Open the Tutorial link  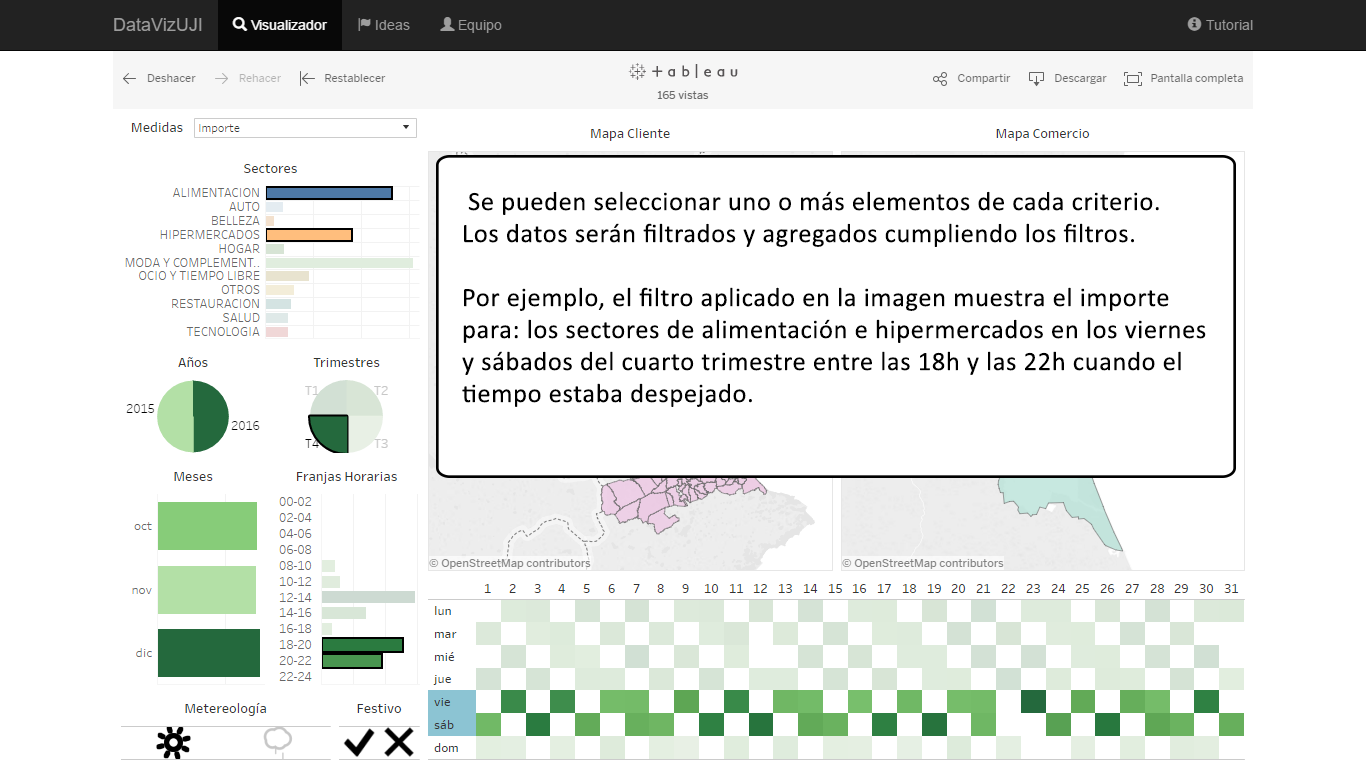tap(1220, 25)
